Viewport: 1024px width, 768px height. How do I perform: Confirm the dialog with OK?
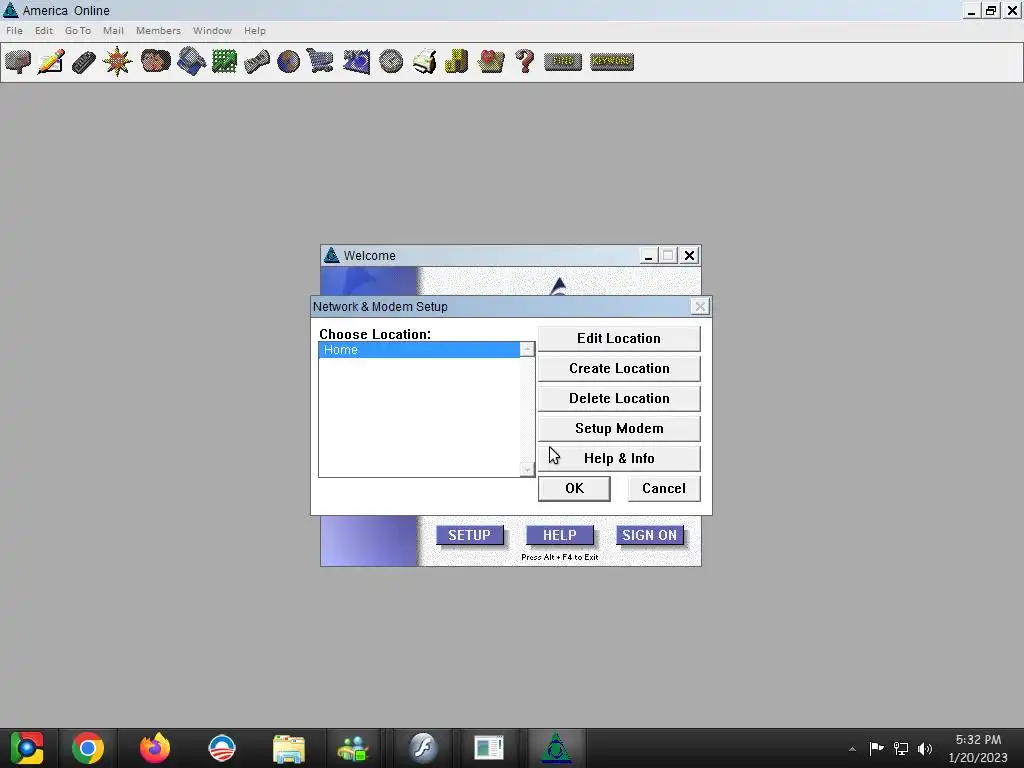pyautogui.click(x=574, y=488)
